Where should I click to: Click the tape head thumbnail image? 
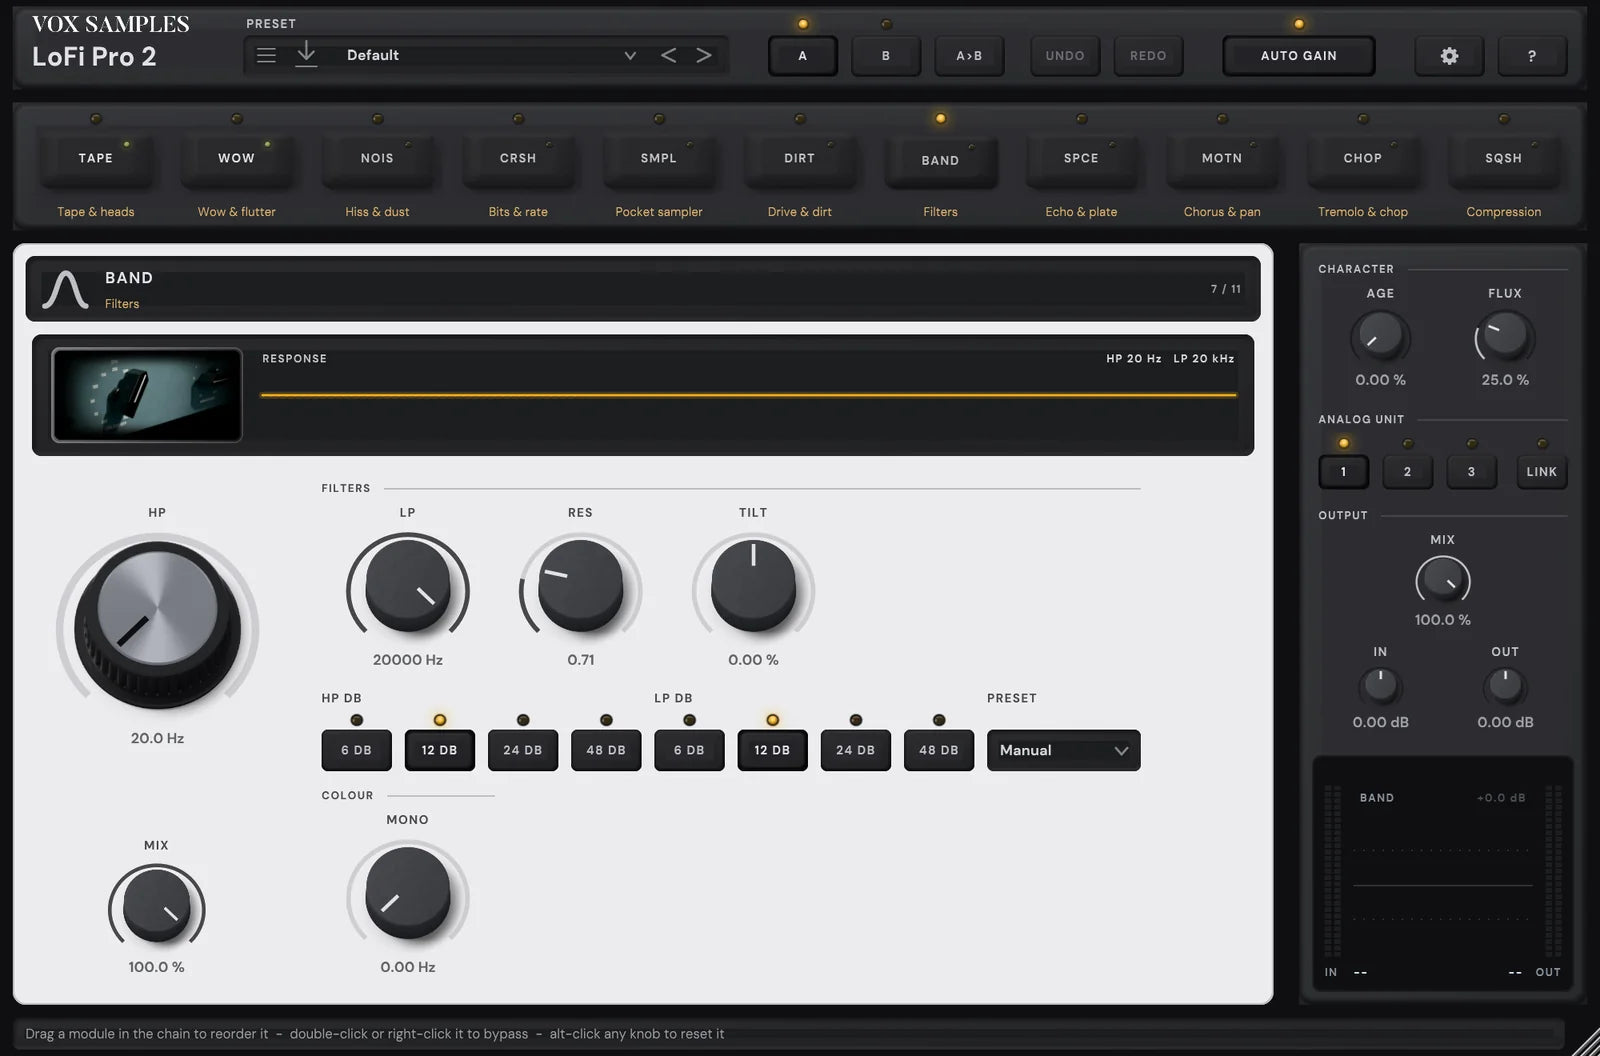coord(147,395)
